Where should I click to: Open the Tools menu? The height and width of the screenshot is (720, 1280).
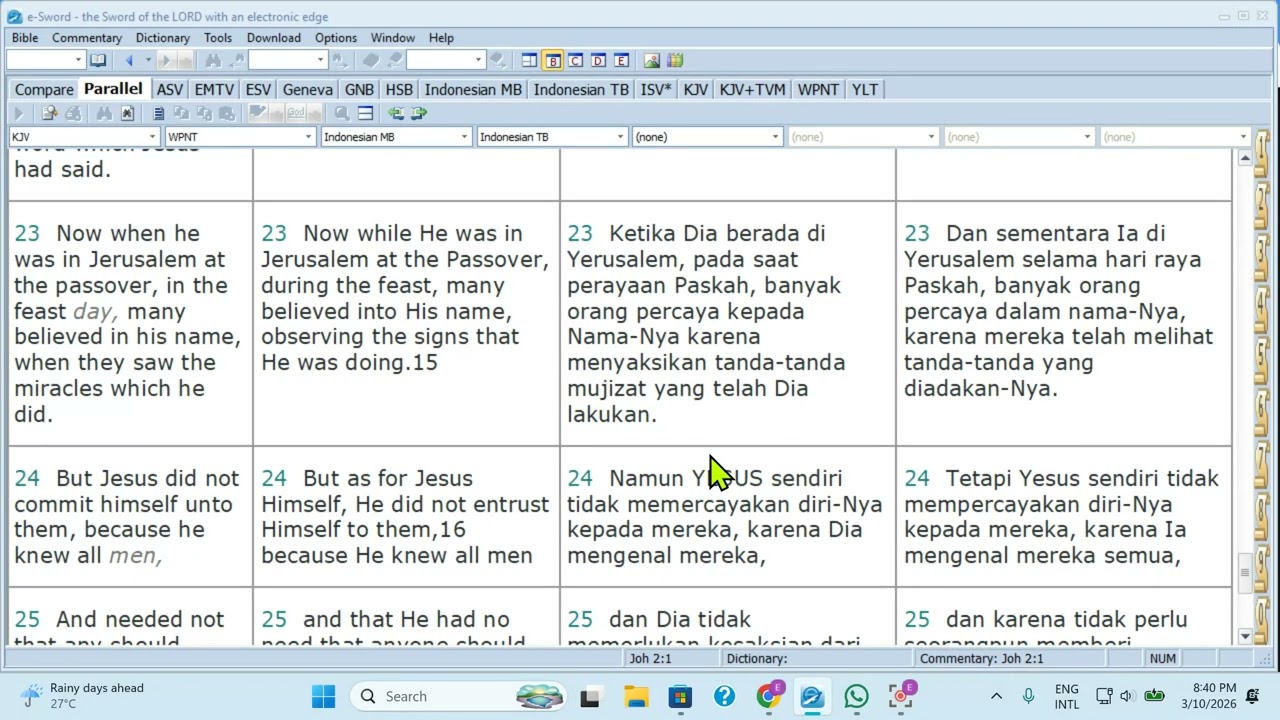pyautogui.click(x=218, y=37)
